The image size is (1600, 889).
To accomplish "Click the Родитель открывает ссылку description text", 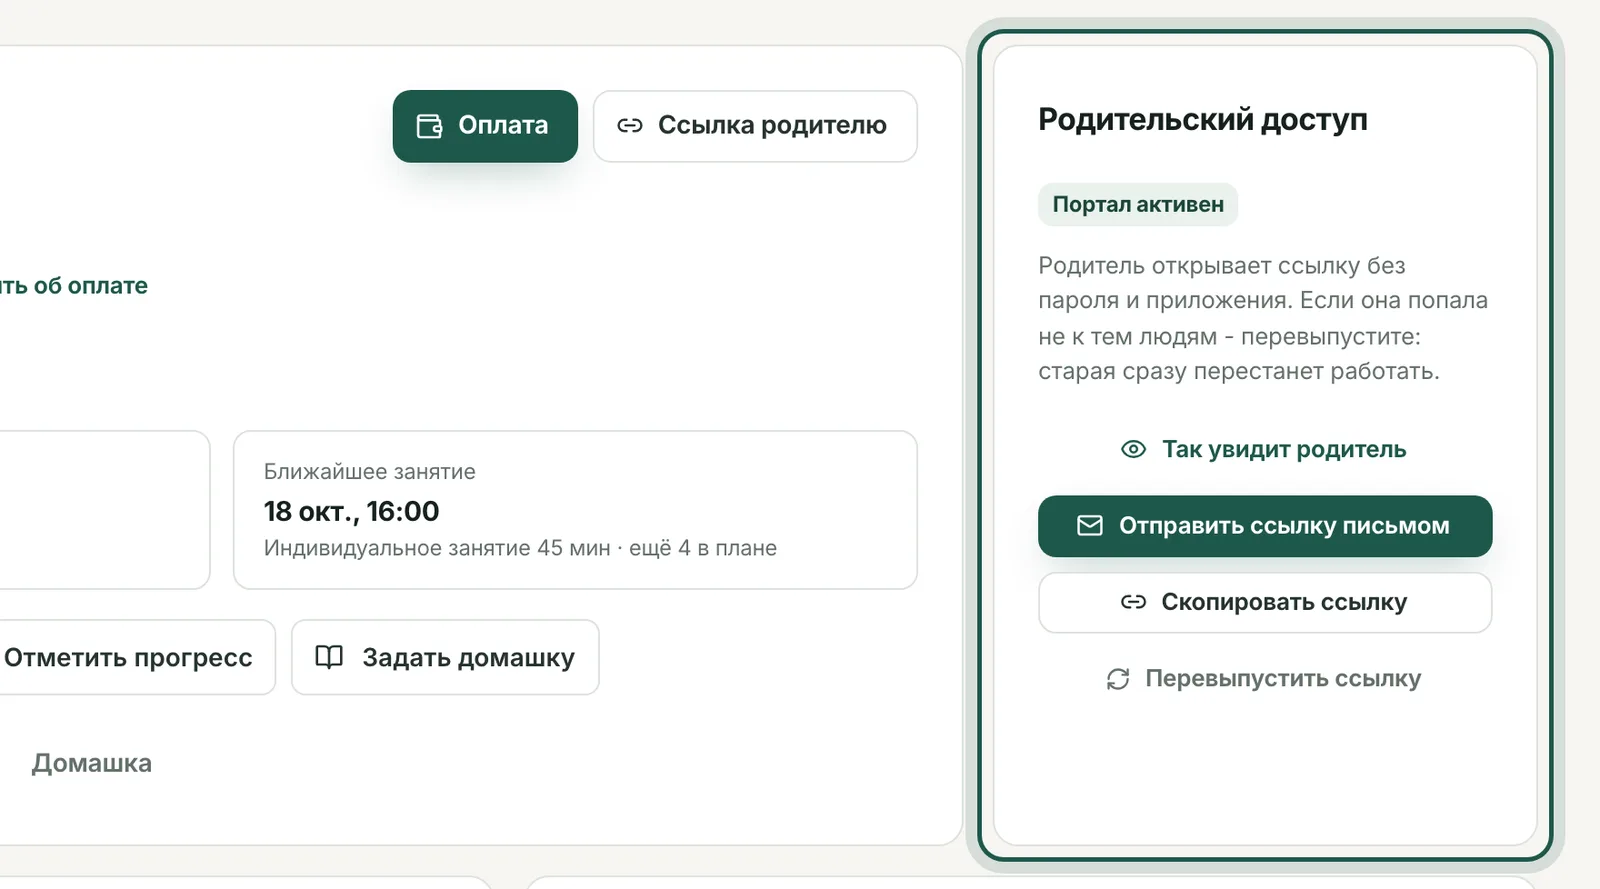I will (x=1263, y=318).
